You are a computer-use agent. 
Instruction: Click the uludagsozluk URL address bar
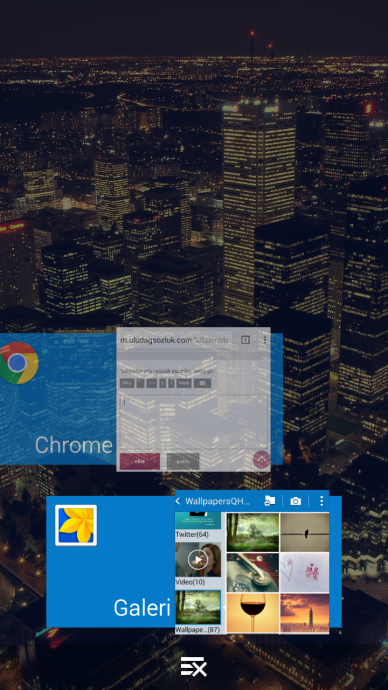(176, 340)
